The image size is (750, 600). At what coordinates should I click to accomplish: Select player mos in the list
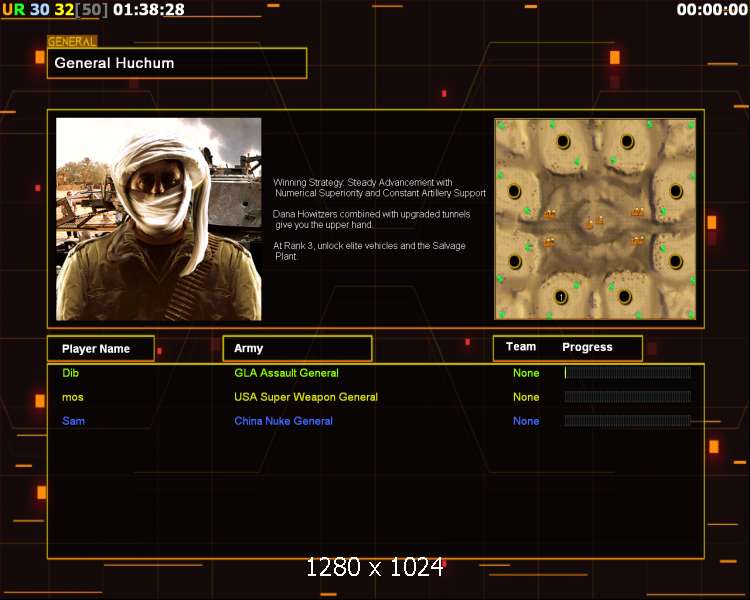(72, 397)
